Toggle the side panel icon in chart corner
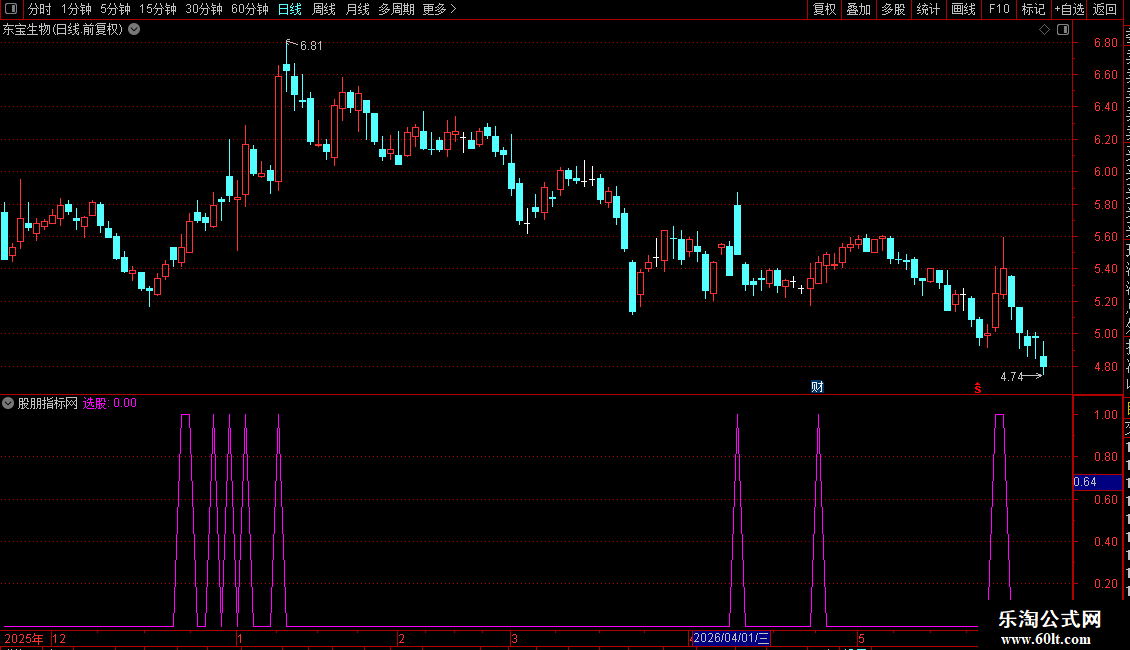 pyautogui.click(x=1063, y=30)
